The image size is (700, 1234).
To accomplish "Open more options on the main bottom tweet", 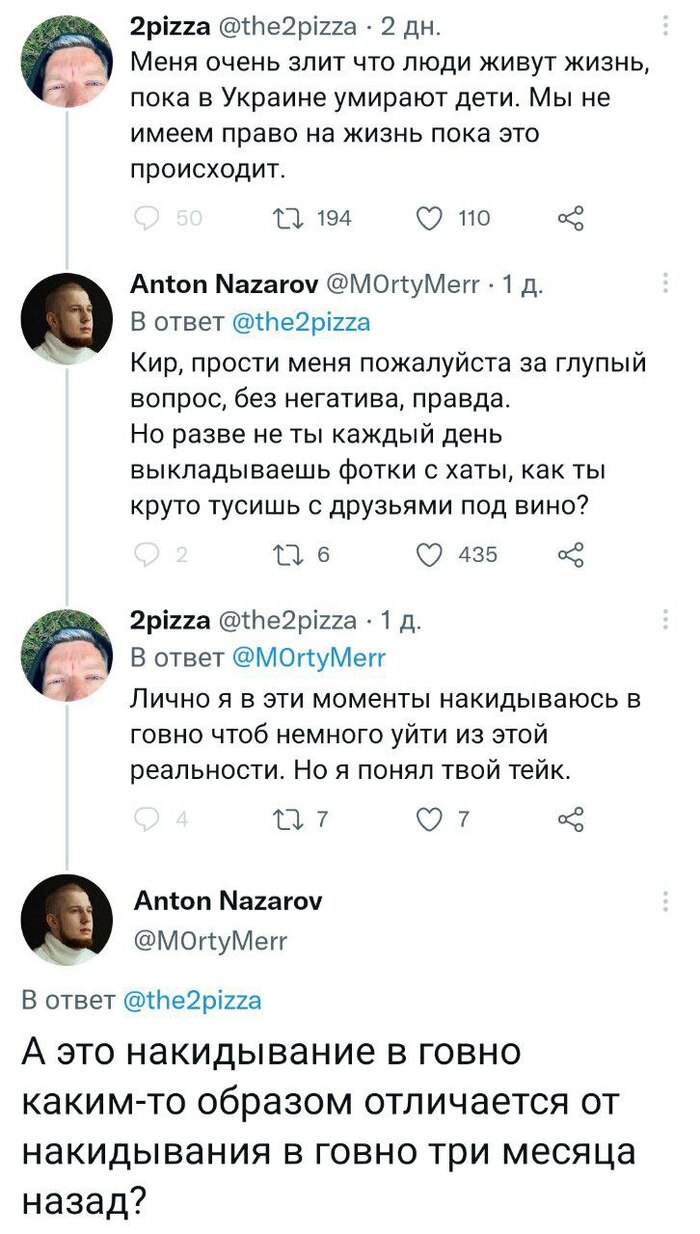I will tap(667, 902).
